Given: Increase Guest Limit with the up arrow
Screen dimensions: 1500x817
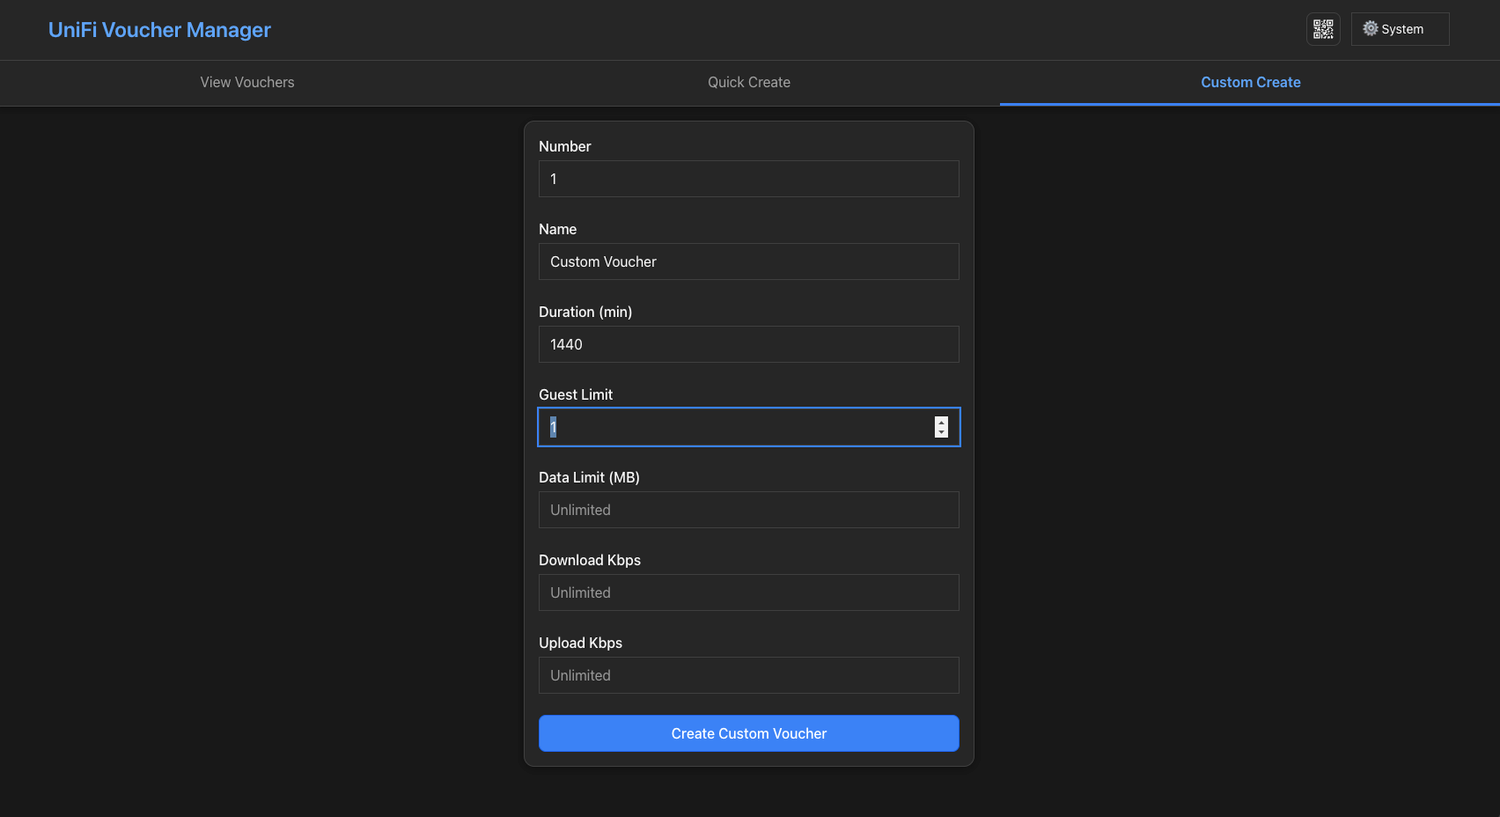Looking at the screenshot, I should pyautogui.click(x=941, y=422).
